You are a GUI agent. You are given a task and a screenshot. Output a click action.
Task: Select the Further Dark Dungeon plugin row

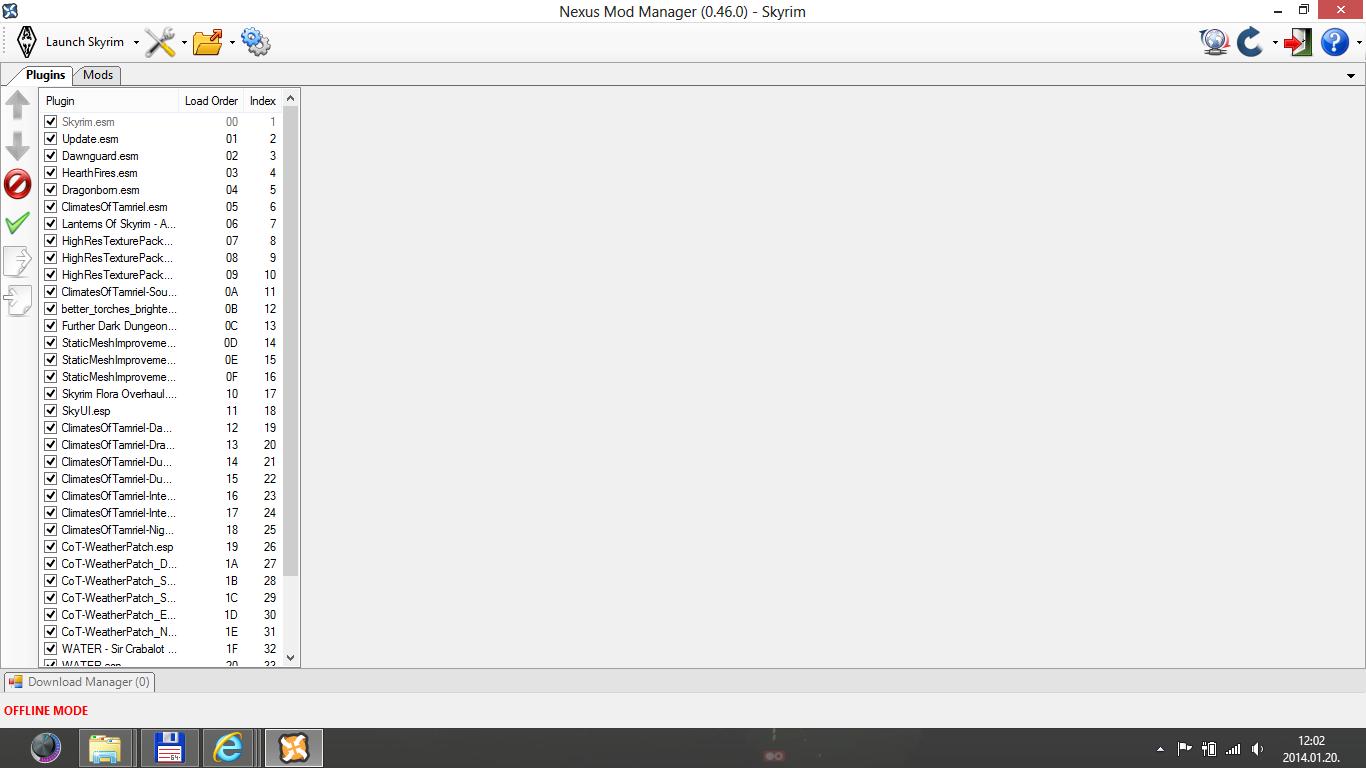[x=161, y=326]
